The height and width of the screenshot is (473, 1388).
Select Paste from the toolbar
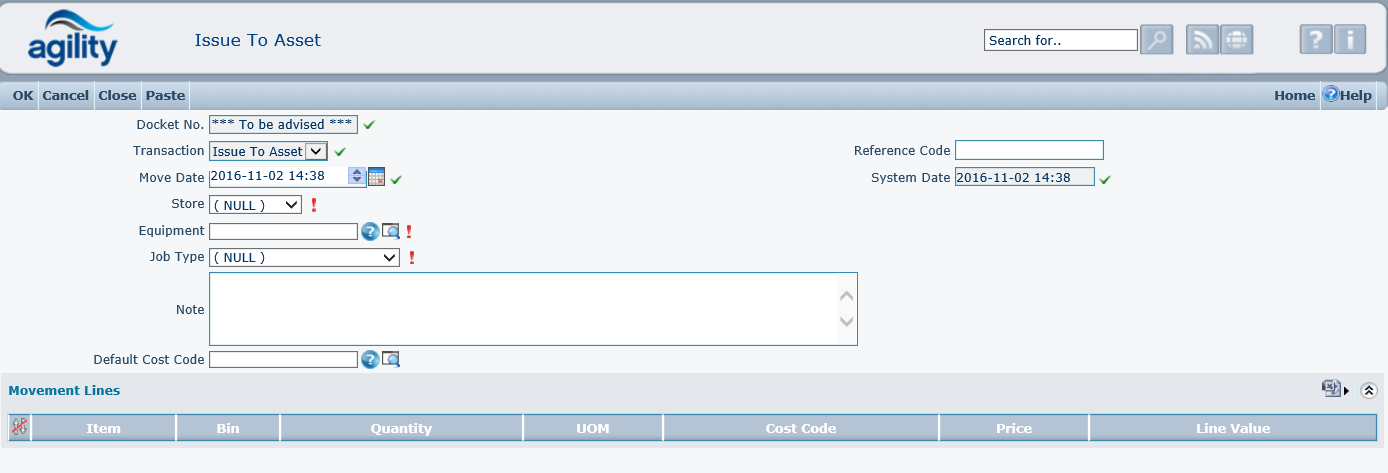(165, 95)
